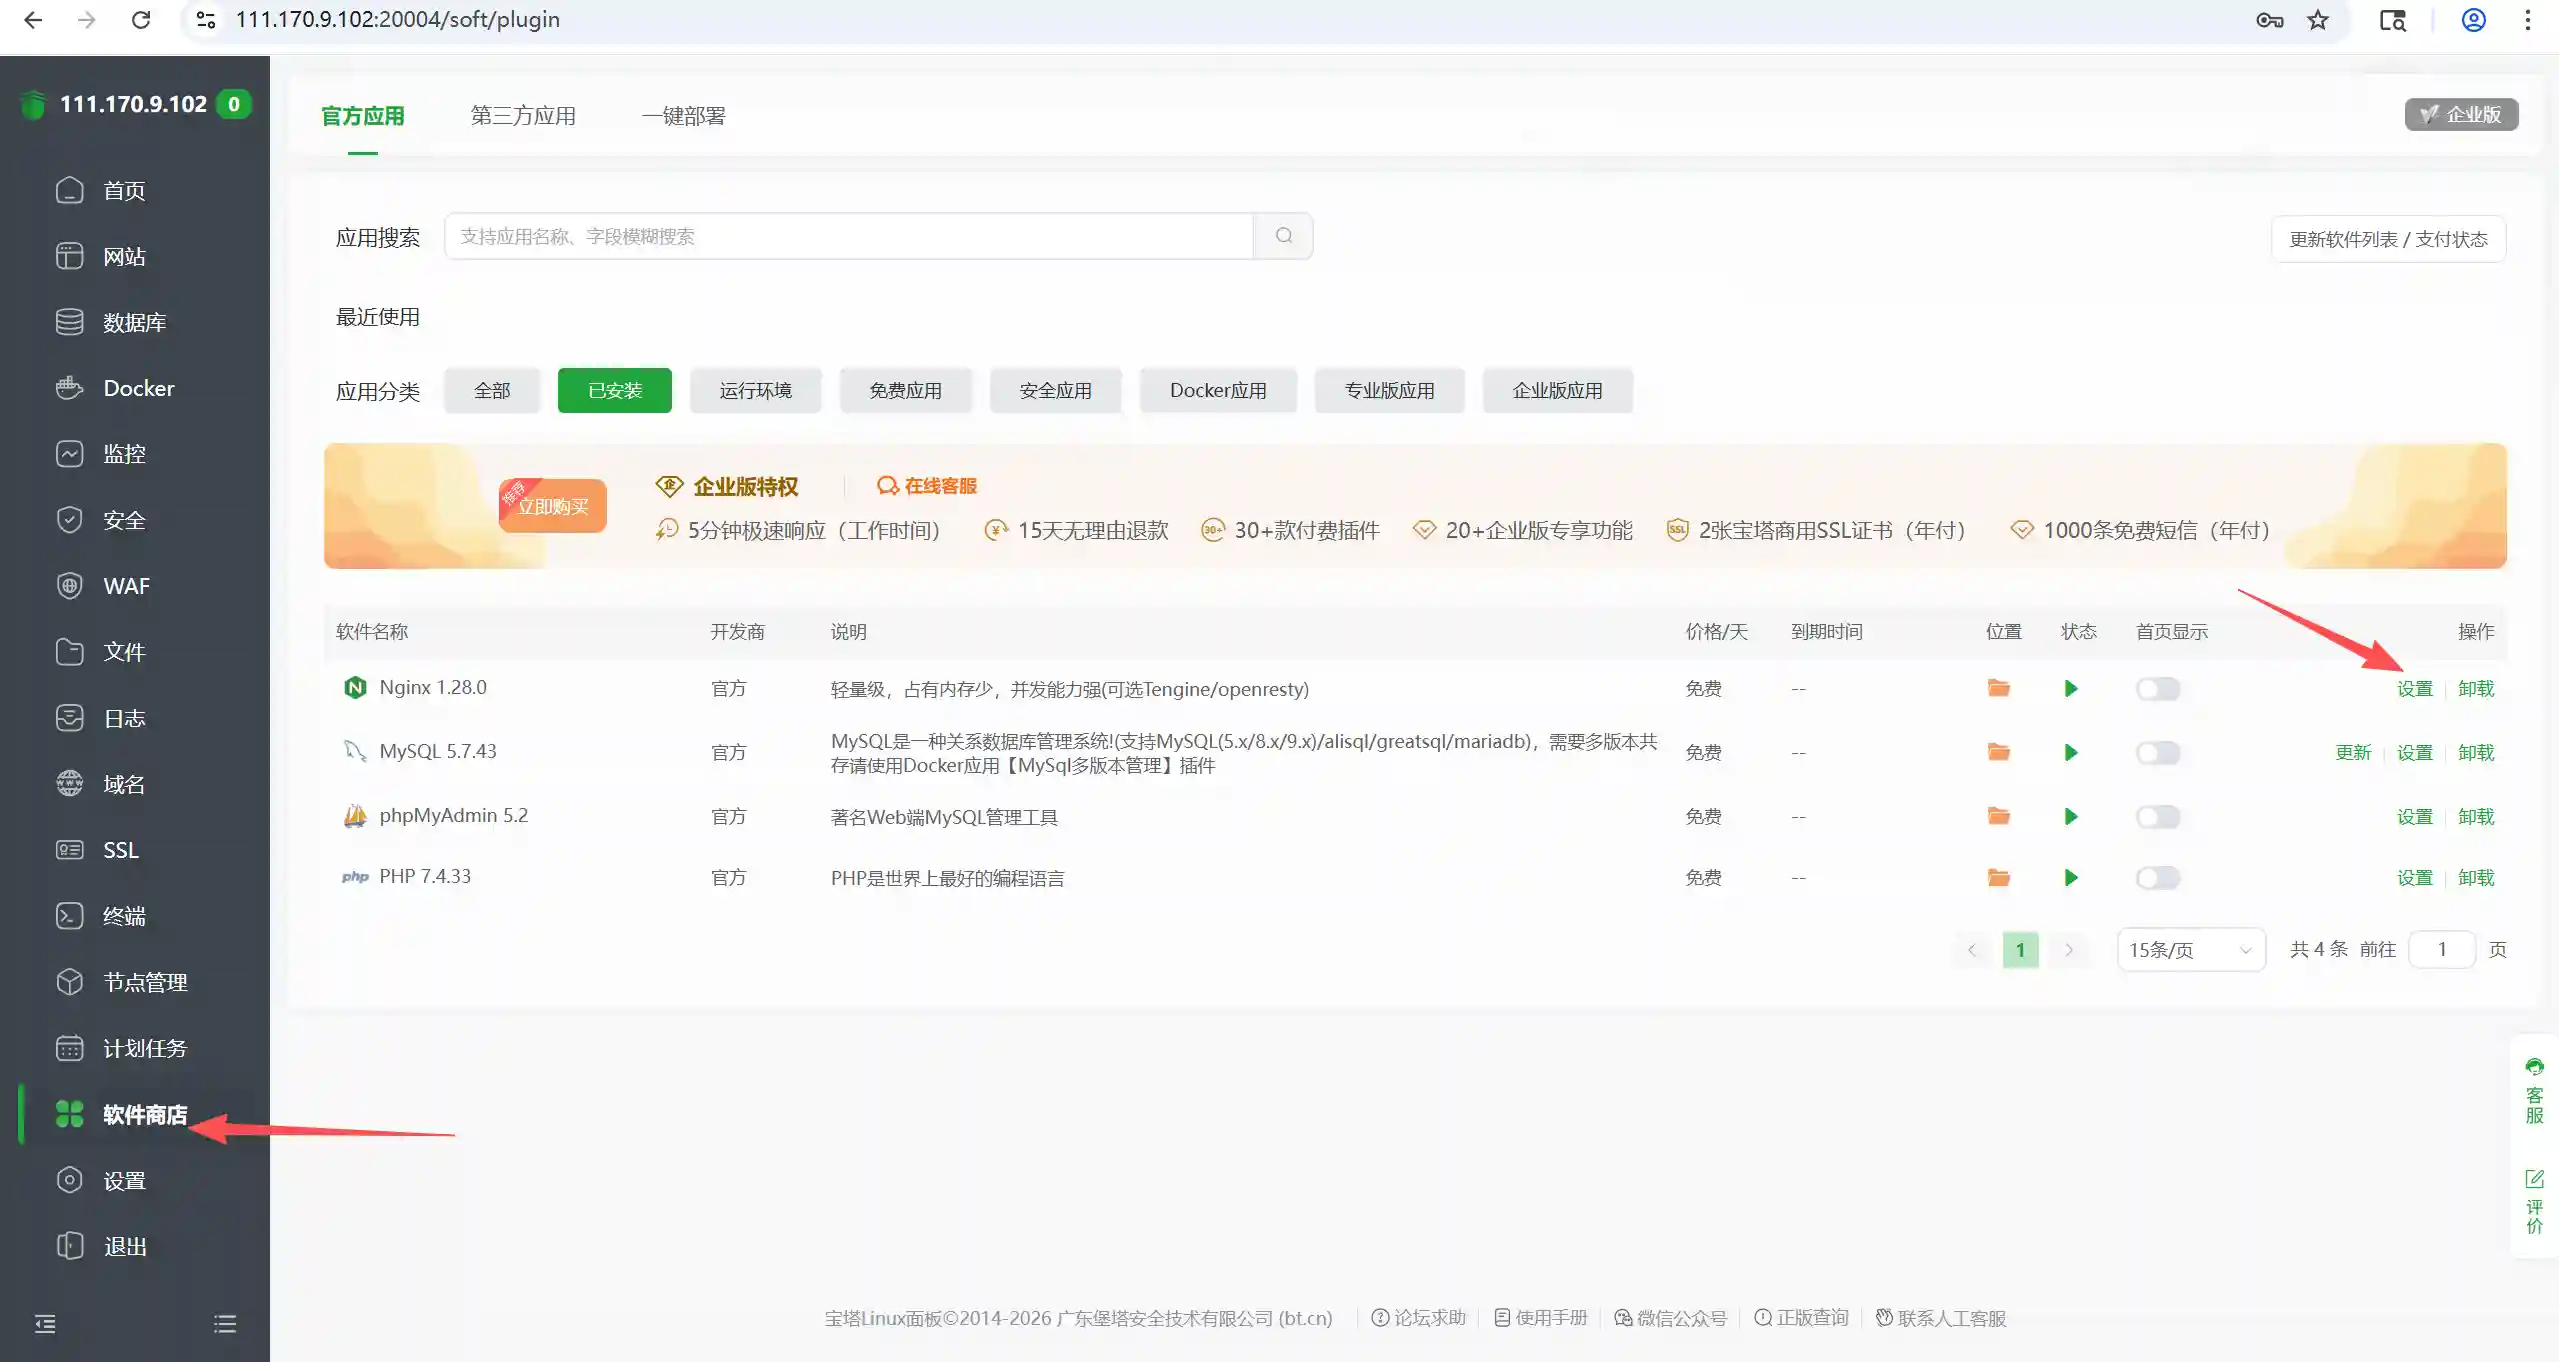Open phpMyAdmin folder location icon
Screen dimensions: 2559x1362
(x=1998, y=816)
